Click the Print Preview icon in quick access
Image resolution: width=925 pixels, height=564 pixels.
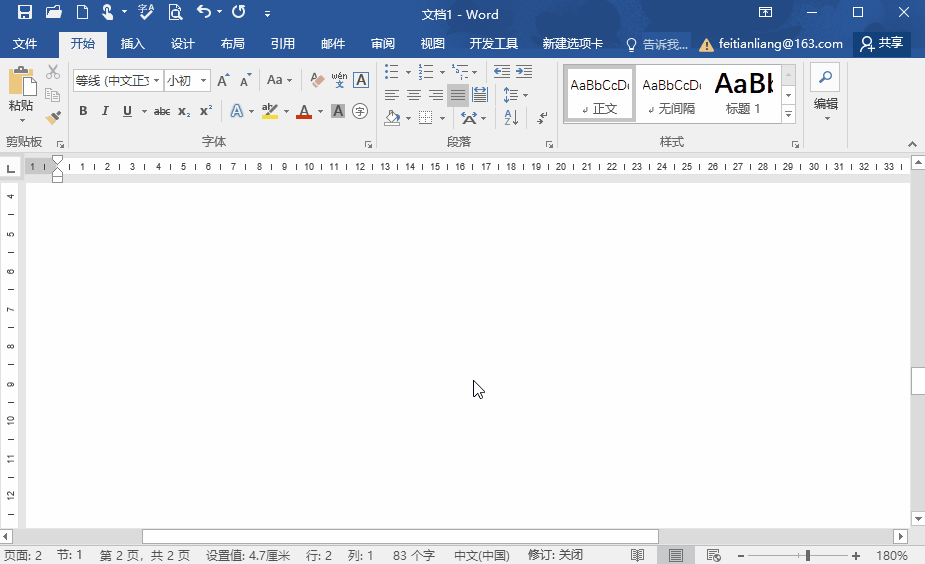[175, 12]
